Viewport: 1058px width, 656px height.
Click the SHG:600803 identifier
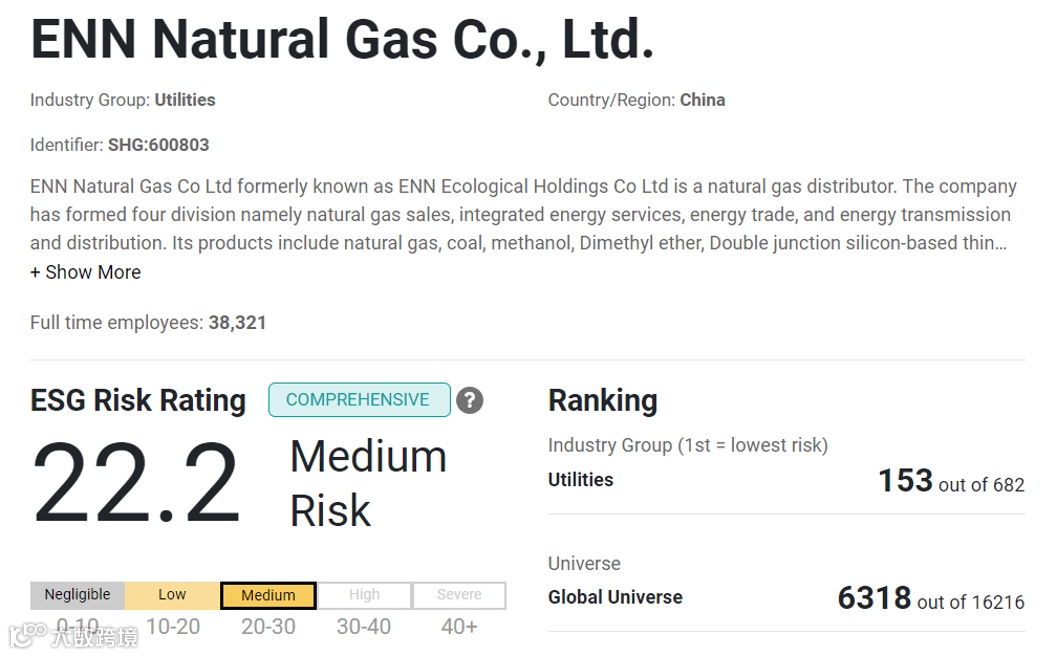[x=158, y=145]
